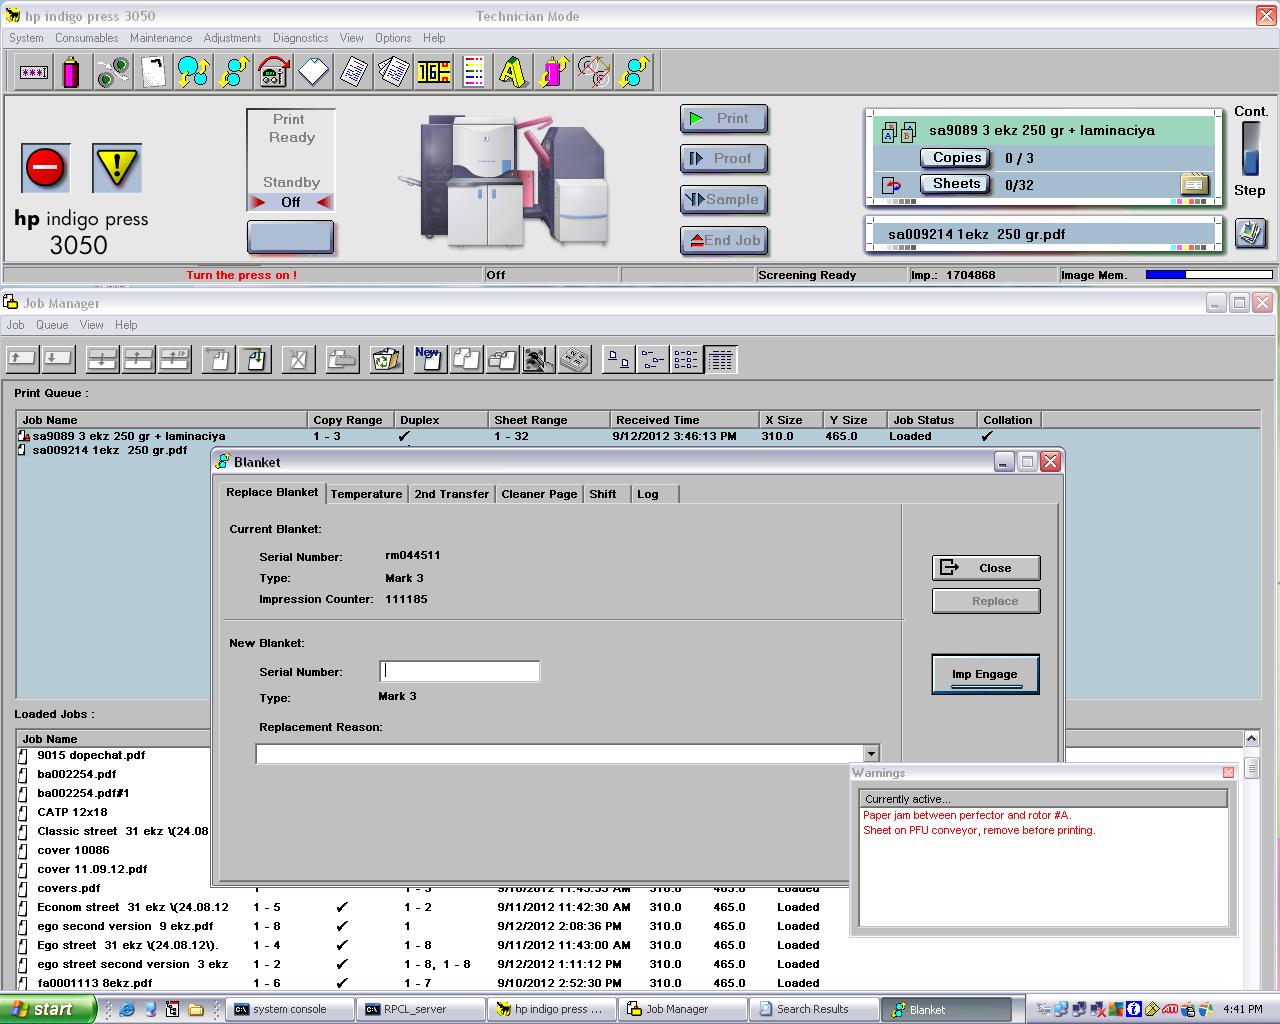Open the Consumables menu
The height and width of the screenshot is (1024, 1280).
(86, 38)
